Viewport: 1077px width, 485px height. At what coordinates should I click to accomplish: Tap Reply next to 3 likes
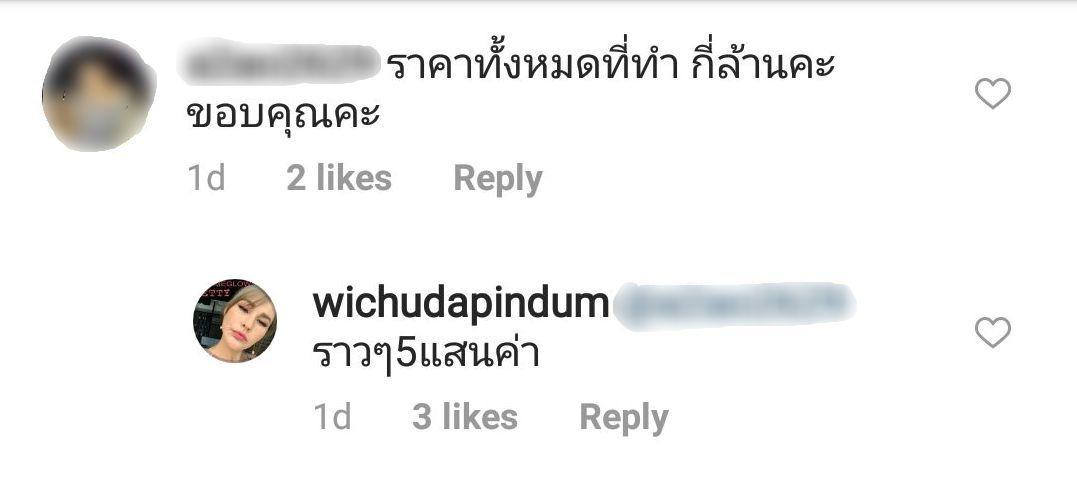coord(624,418)
